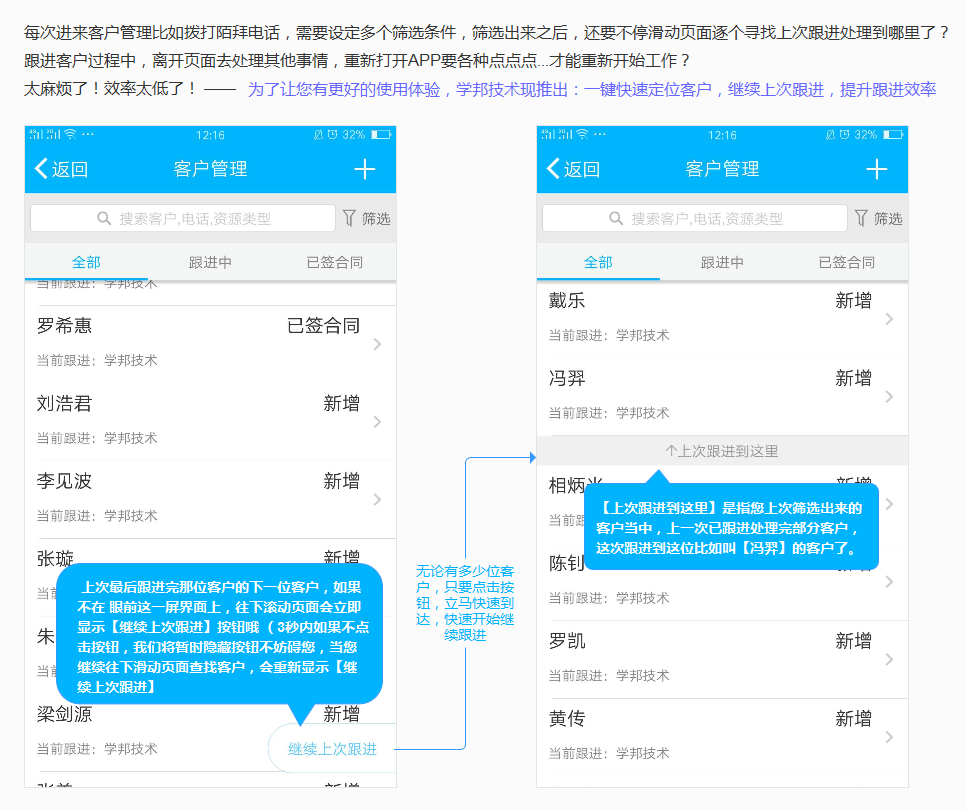Open customer 戴乐
This screenshot has width=965, height=810.
pos(722,319)
